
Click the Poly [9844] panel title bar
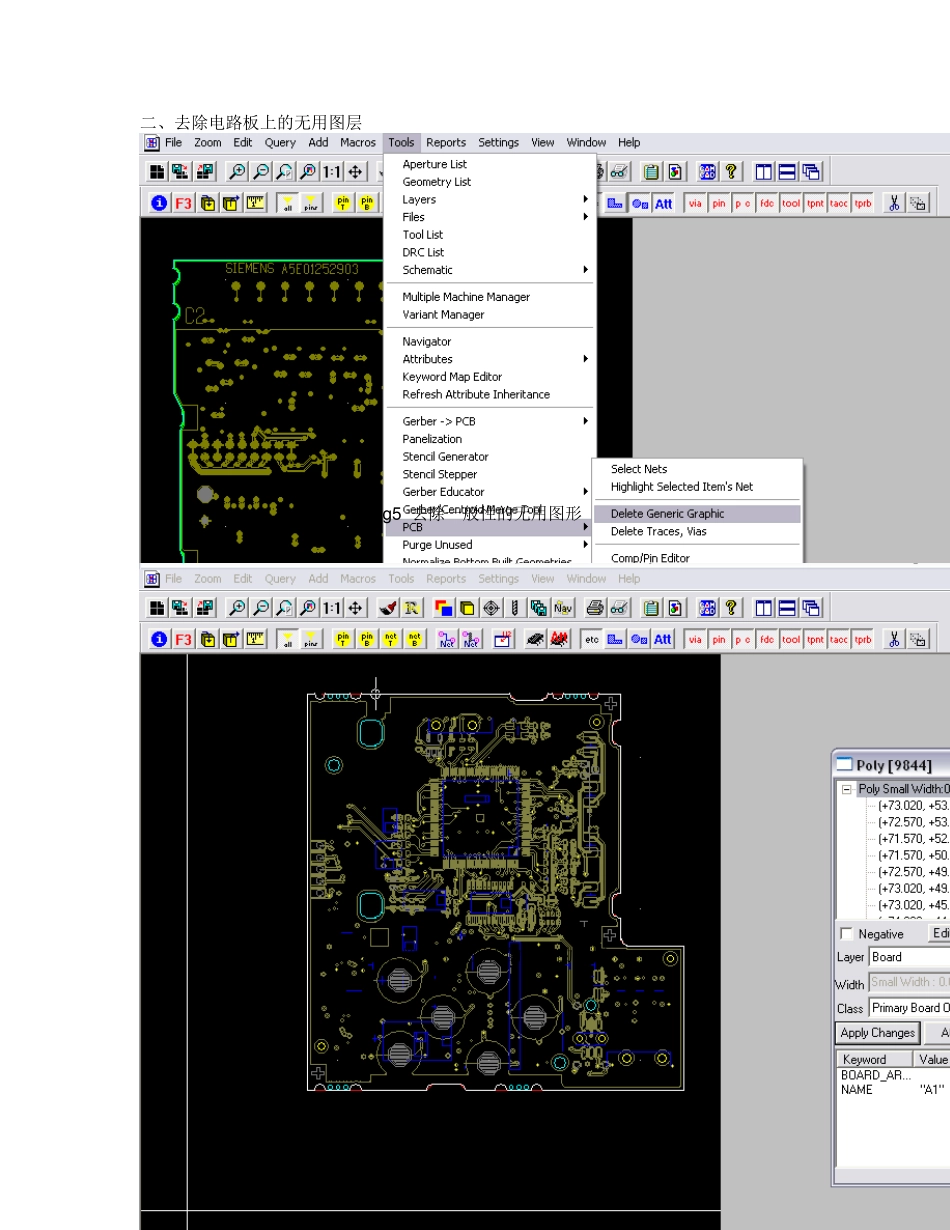click(892, 765)
